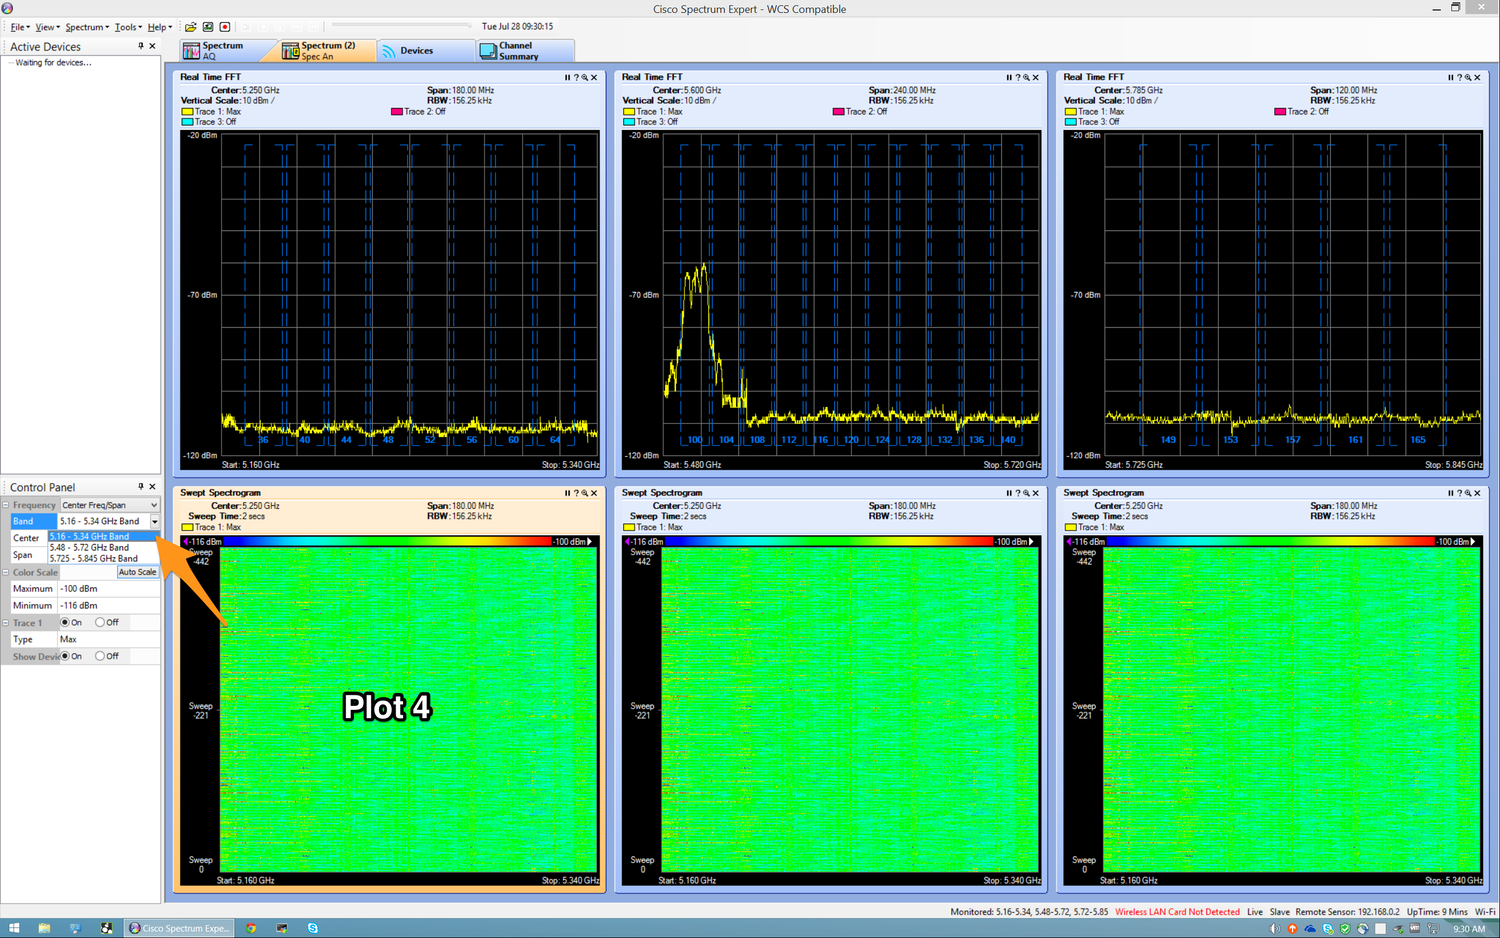Image resolution: width=1500 pixels, height=938 pixels.
Task: Click the Band dropdown arrow
Action: [155, 521]
